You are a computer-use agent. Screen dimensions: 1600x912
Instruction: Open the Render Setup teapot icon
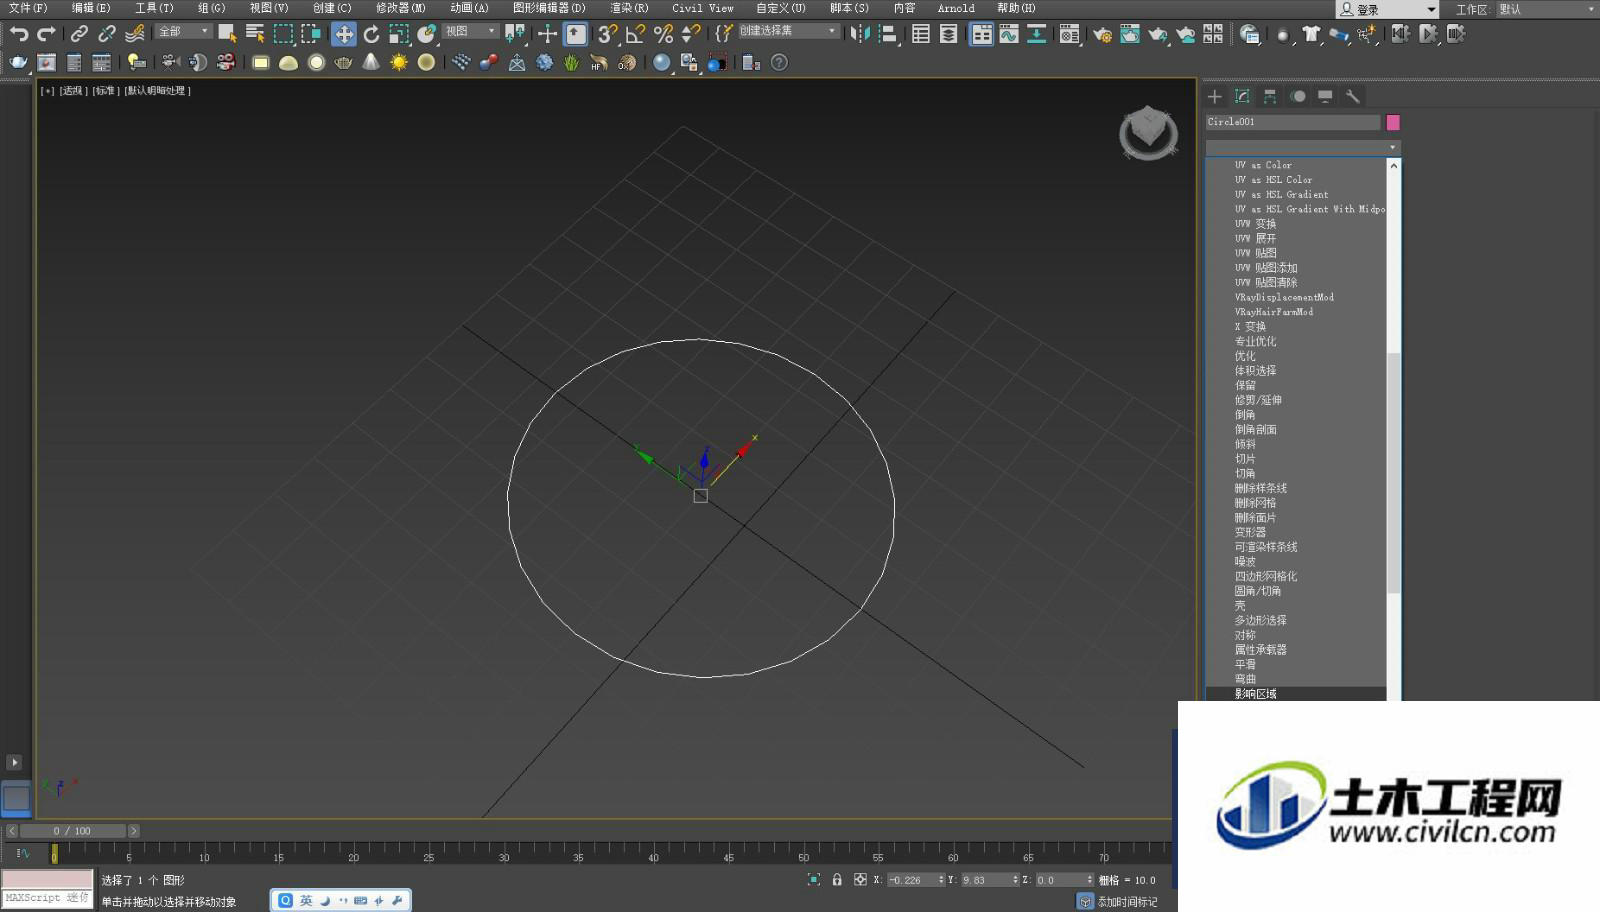click(1102, 34)
